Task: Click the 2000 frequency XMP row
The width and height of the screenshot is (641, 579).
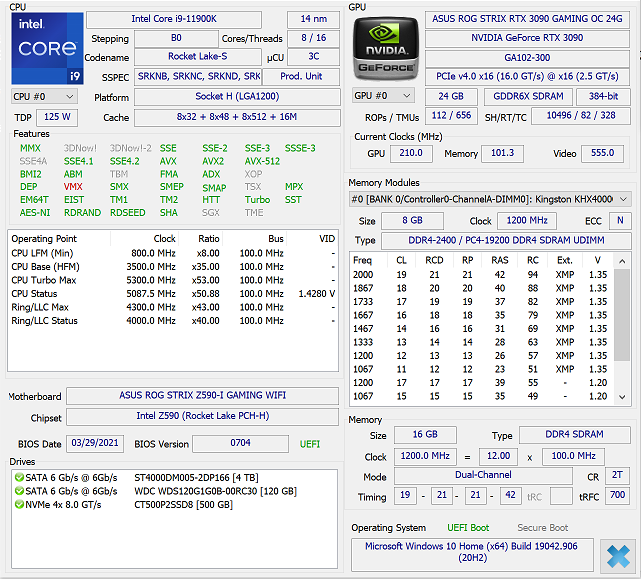Action: click(x=481, y=275)
